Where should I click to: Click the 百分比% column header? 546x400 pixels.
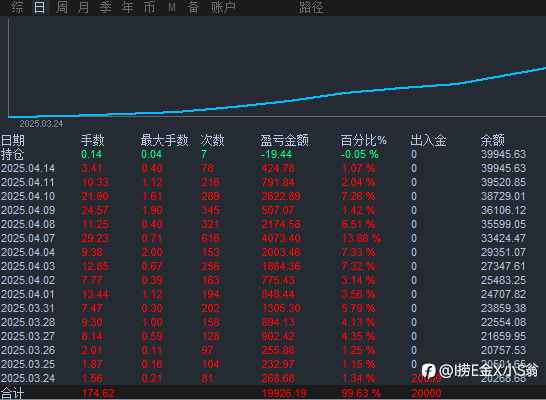(364, 140)
